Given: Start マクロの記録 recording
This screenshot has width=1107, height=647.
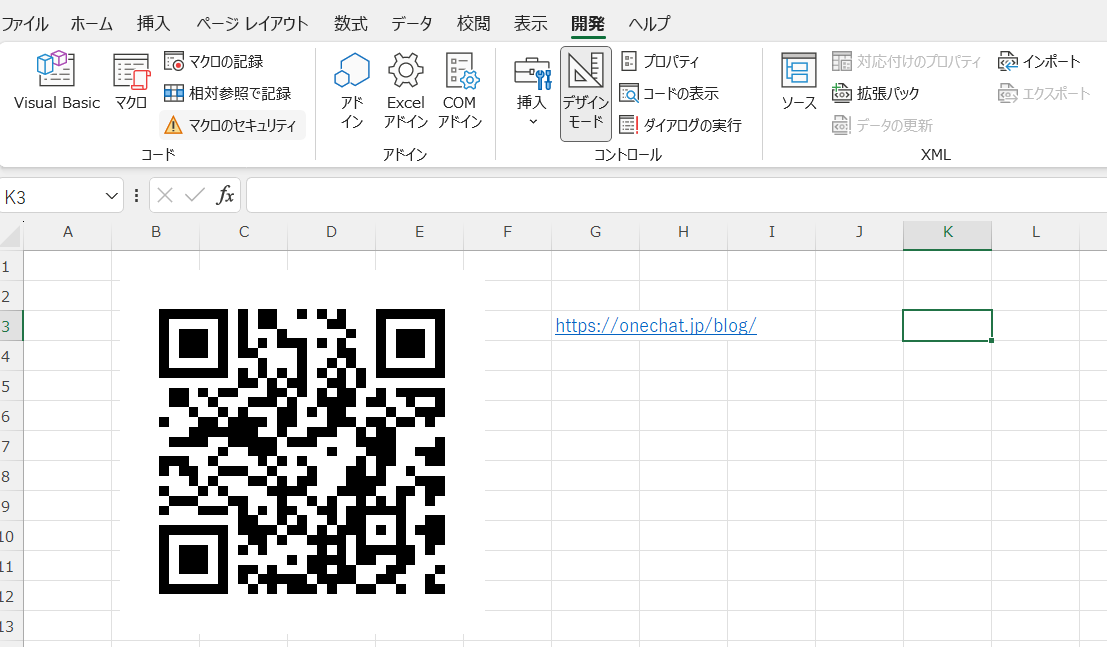Looking at the screenshot, I should point(214,61).
